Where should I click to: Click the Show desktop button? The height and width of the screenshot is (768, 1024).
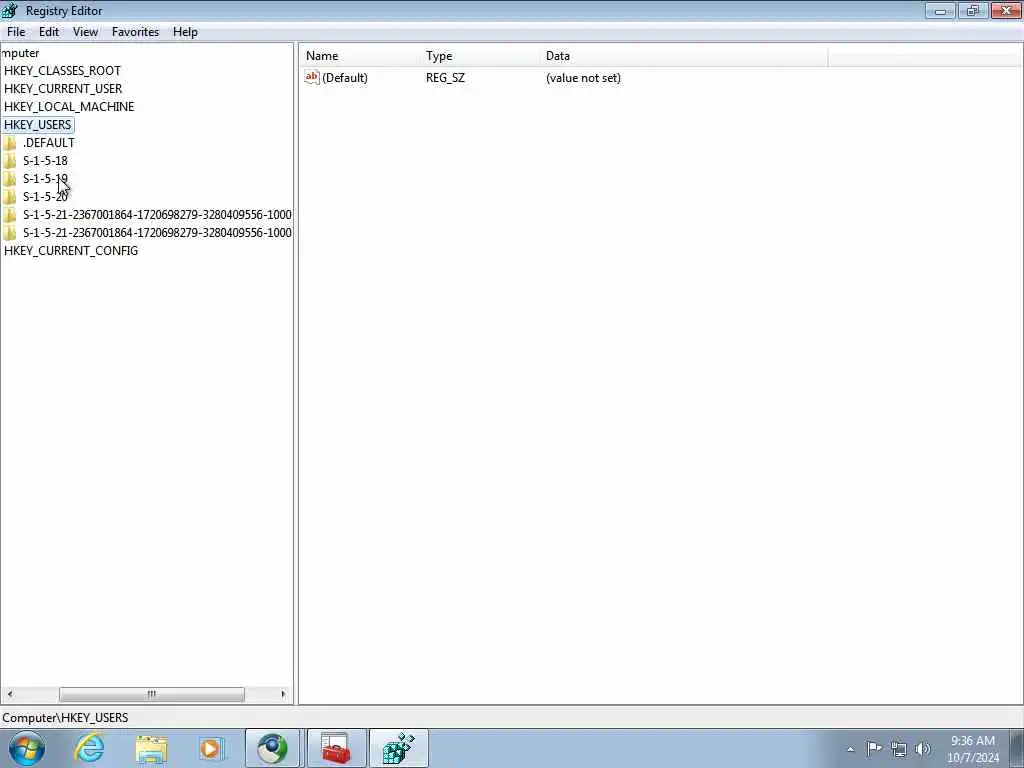click(1016, 748)
